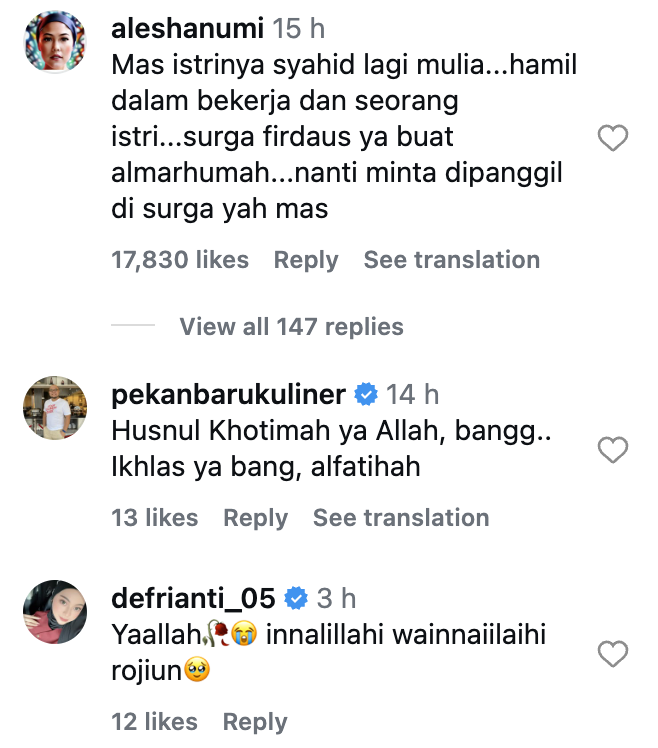Viewport: 658px width, 748px height.
Task: Like the aleshanumi comment with heart icon
Action: [612, 138]
